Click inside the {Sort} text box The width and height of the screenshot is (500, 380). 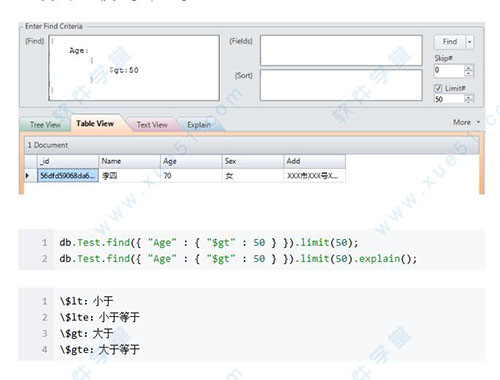(x=341, y=85)
